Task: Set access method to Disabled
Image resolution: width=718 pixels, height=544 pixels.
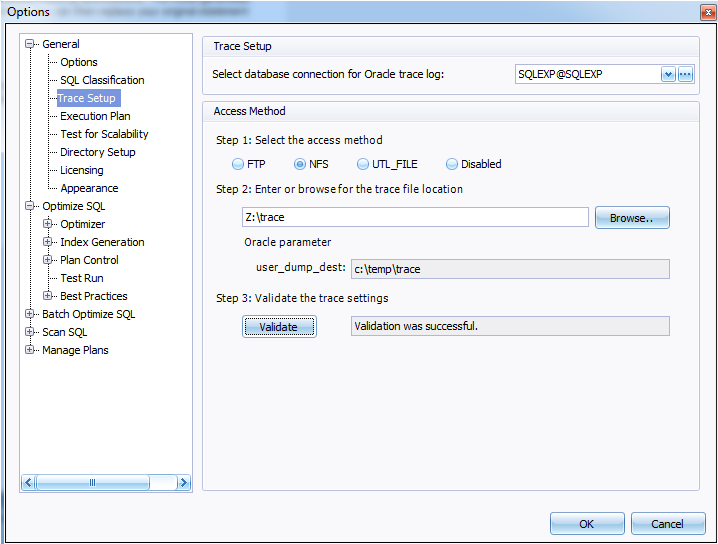Action: 452,164
